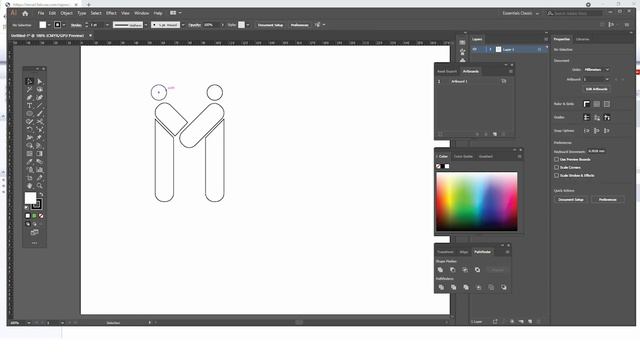Select the Artboard tool
The height and width of the screenshot is (360, 640).
[x=29, y=178]
